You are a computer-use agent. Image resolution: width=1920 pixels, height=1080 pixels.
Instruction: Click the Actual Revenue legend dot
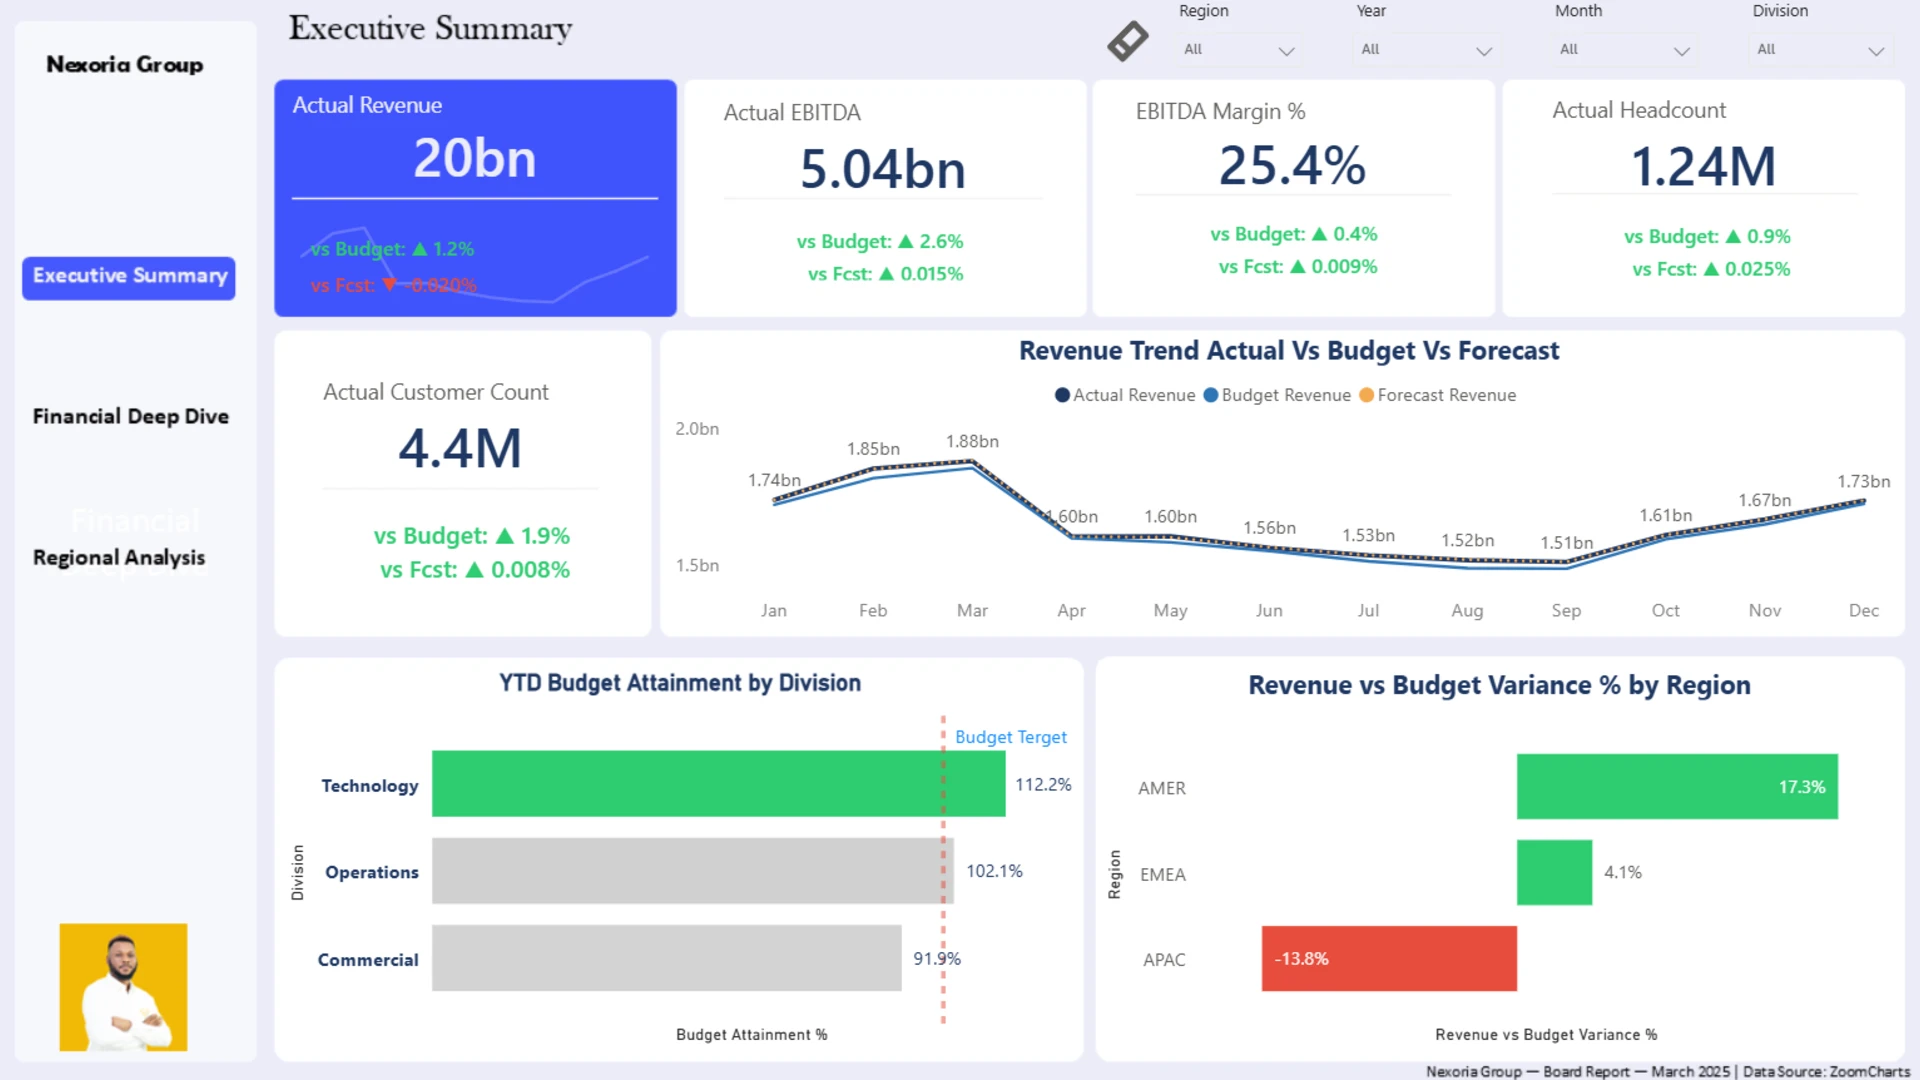[x=1062, y=395]
